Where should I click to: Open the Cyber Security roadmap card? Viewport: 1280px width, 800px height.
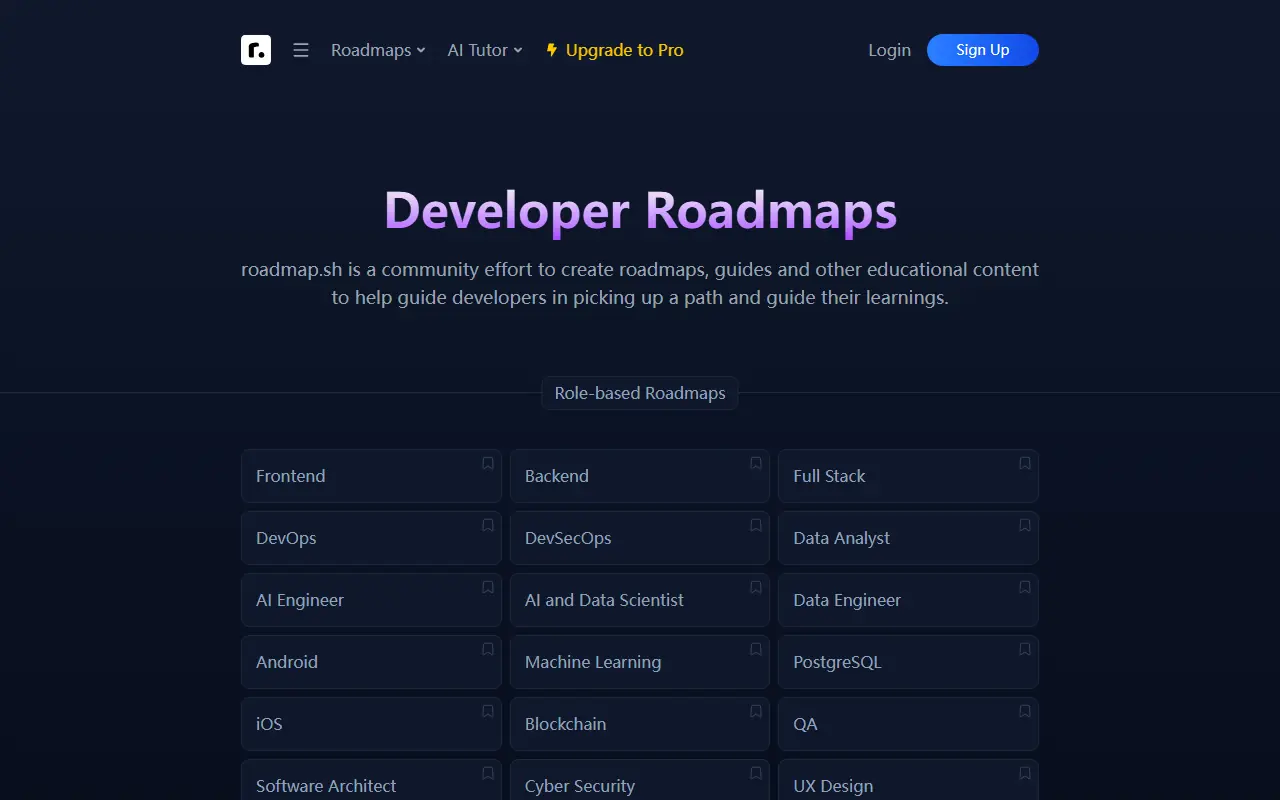click(x=640, y=780)
